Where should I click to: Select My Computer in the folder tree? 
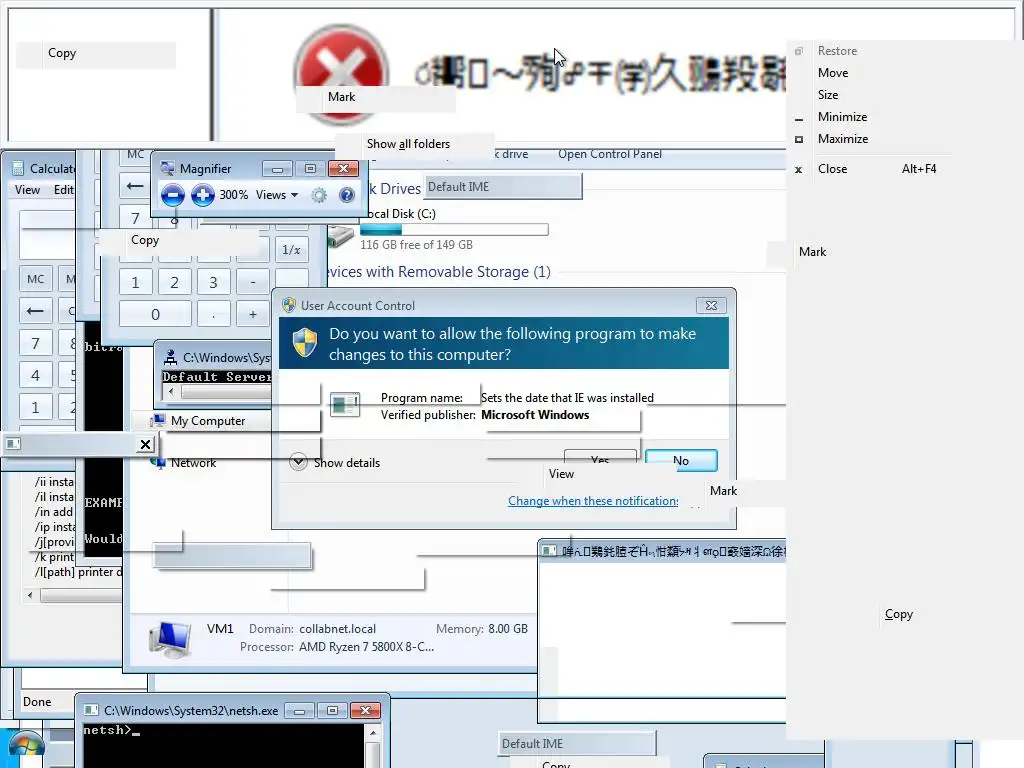tap(208, 421)
